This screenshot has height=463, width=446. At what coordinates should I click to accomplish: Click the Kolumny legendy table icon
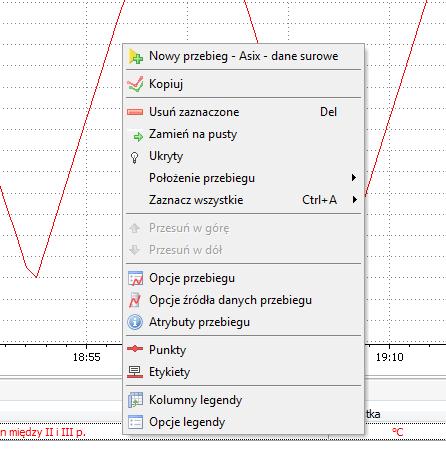(x=135, y=400)
